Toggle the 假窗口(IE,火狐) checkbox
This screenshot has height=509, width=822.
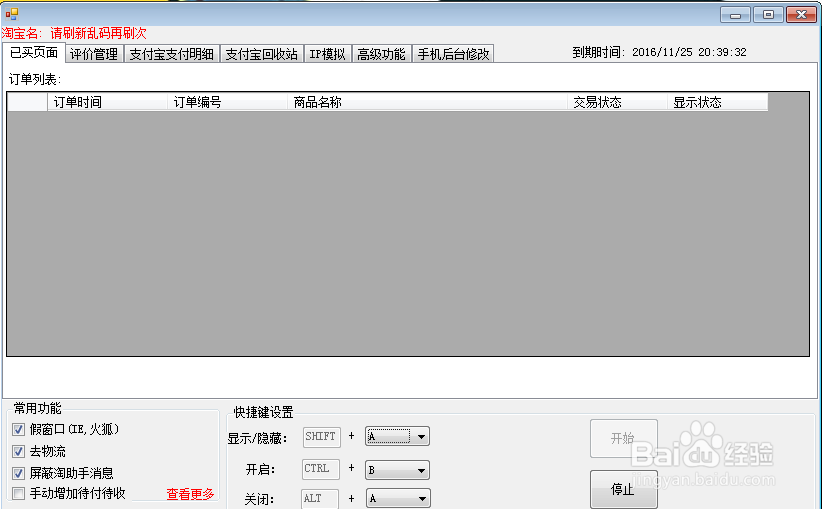pos(18,429)
